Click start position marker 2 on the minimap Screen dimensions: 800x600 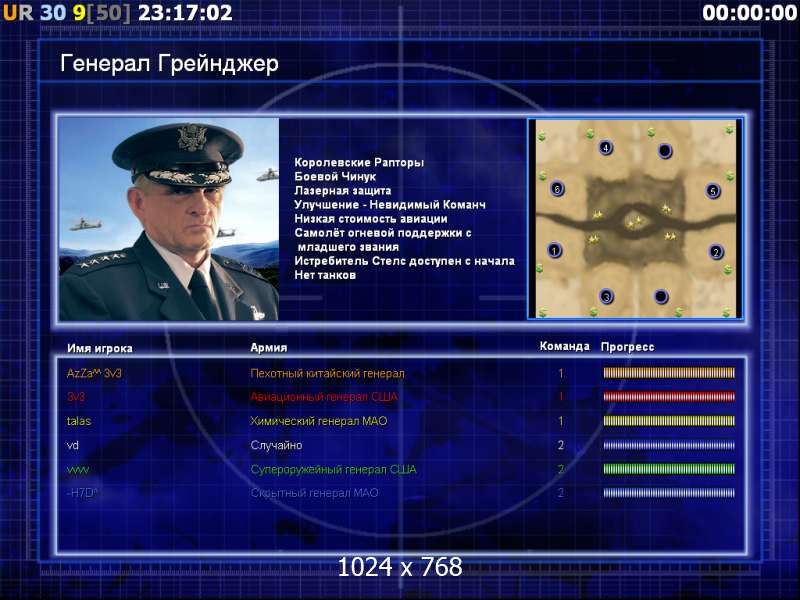[x=716, y=252]
